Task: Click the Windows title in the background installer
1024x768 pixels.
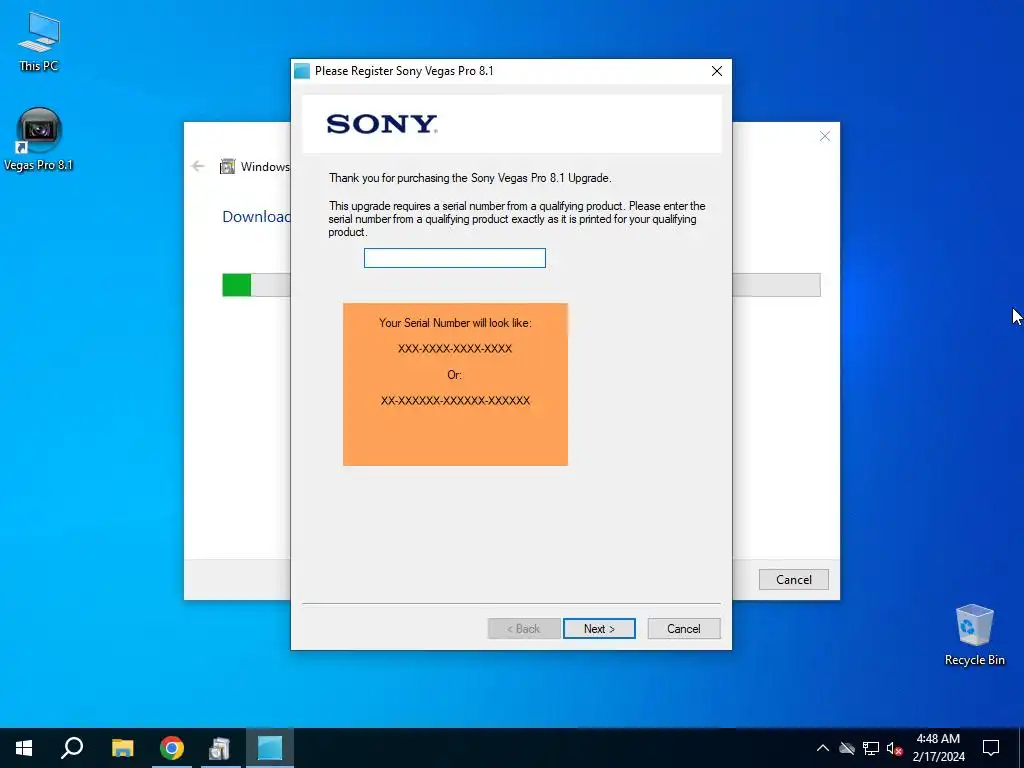Action: (264, 167)
